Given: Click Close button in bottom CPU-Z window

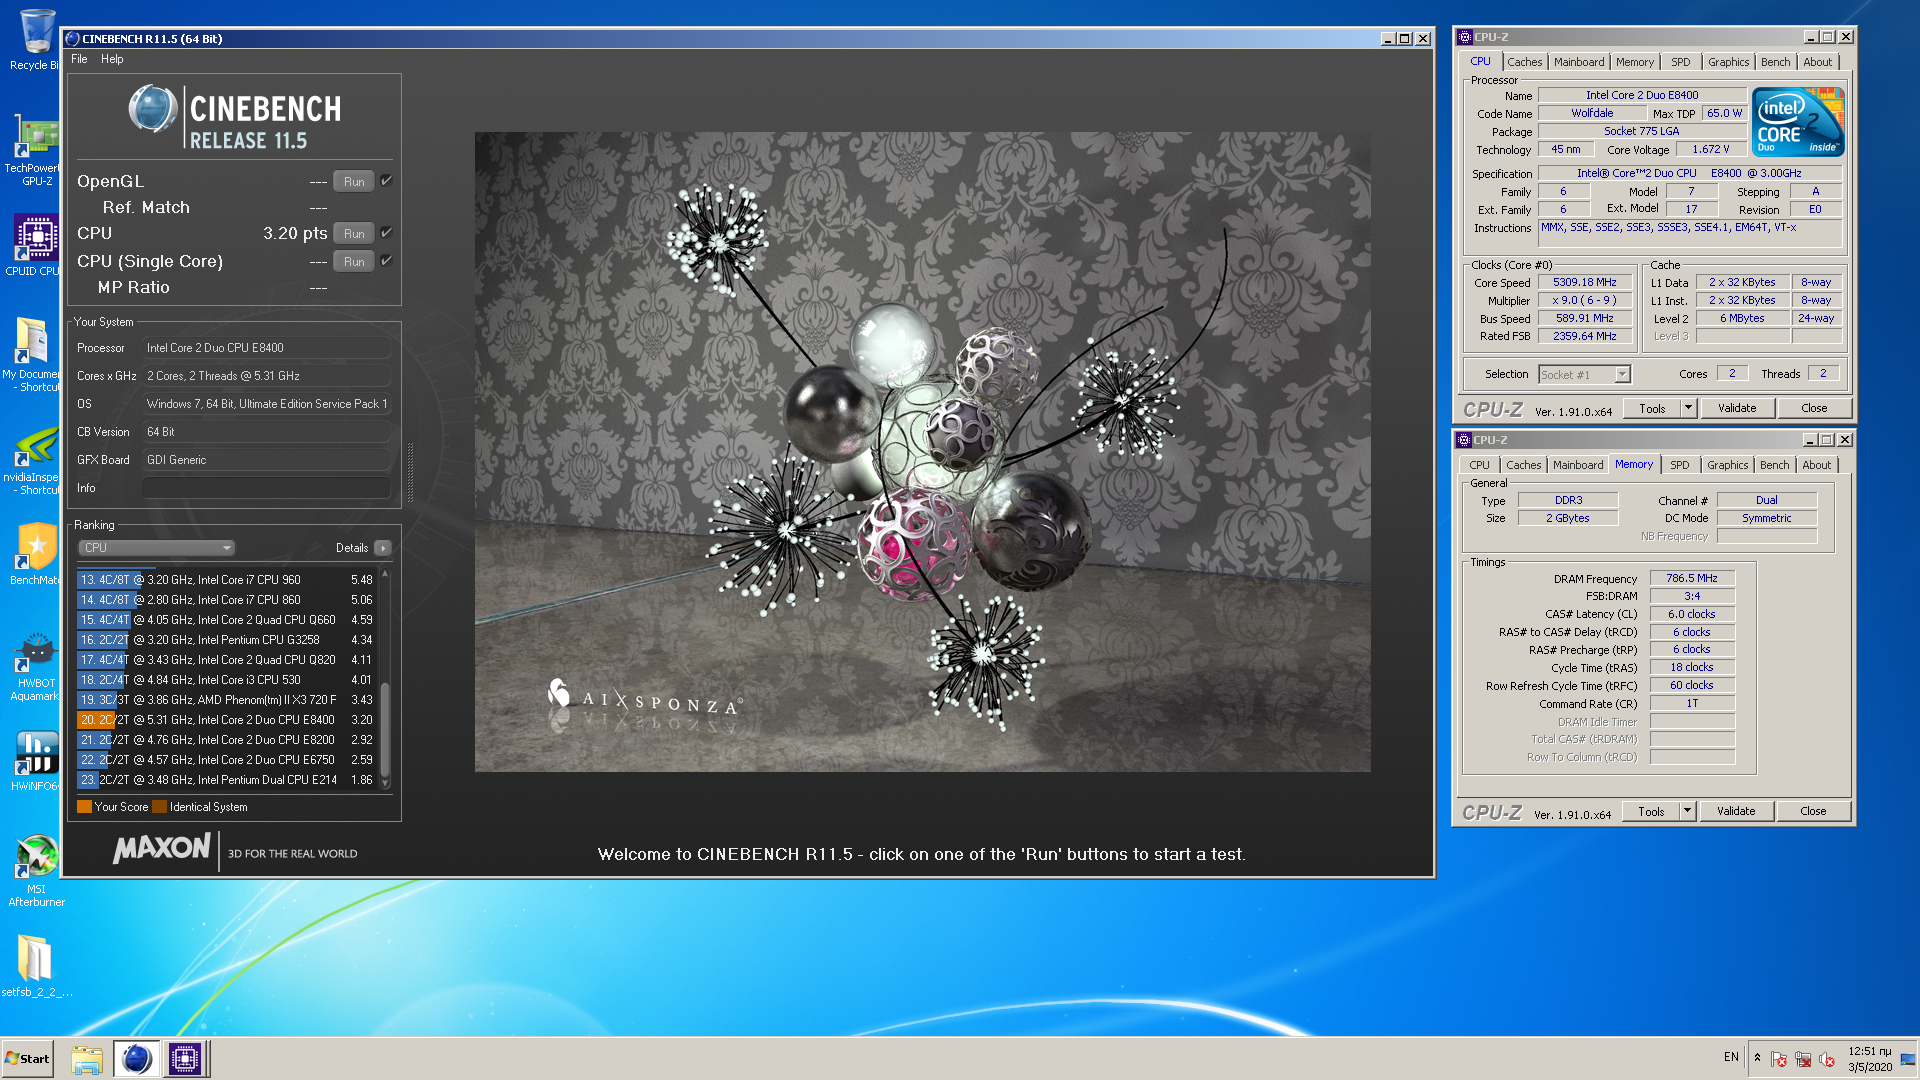Looking at the screenshot, I should (1813, 811).
